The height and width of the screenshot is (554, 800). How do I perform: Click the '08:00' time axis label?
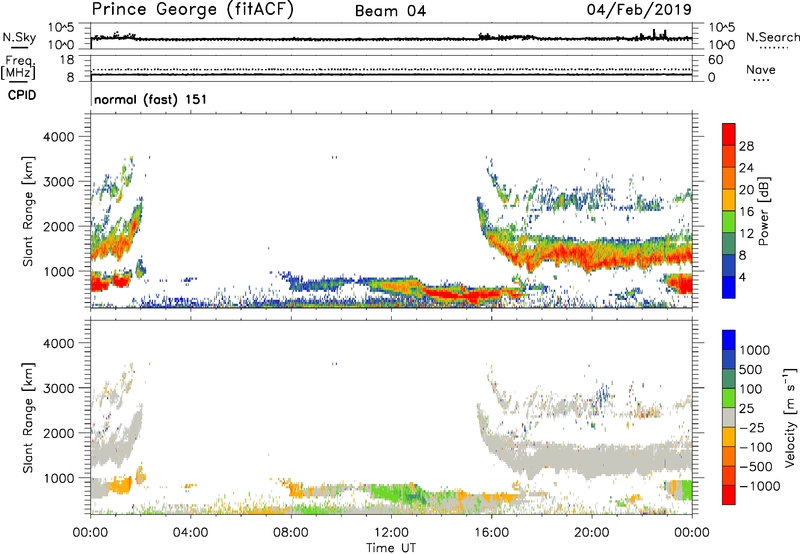(x=291, y=533)
